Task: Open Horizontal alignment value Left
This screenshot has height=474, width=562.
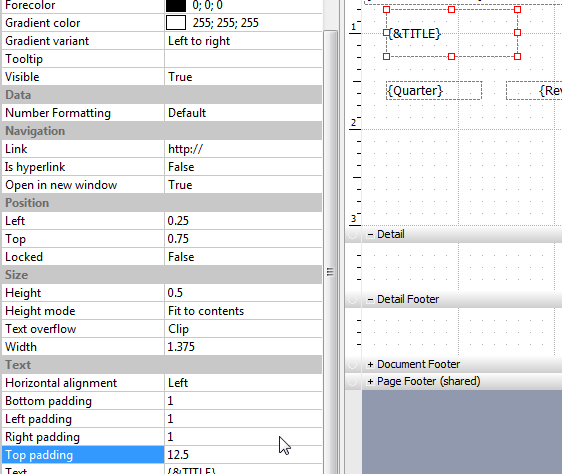Action: click(243, 383)
